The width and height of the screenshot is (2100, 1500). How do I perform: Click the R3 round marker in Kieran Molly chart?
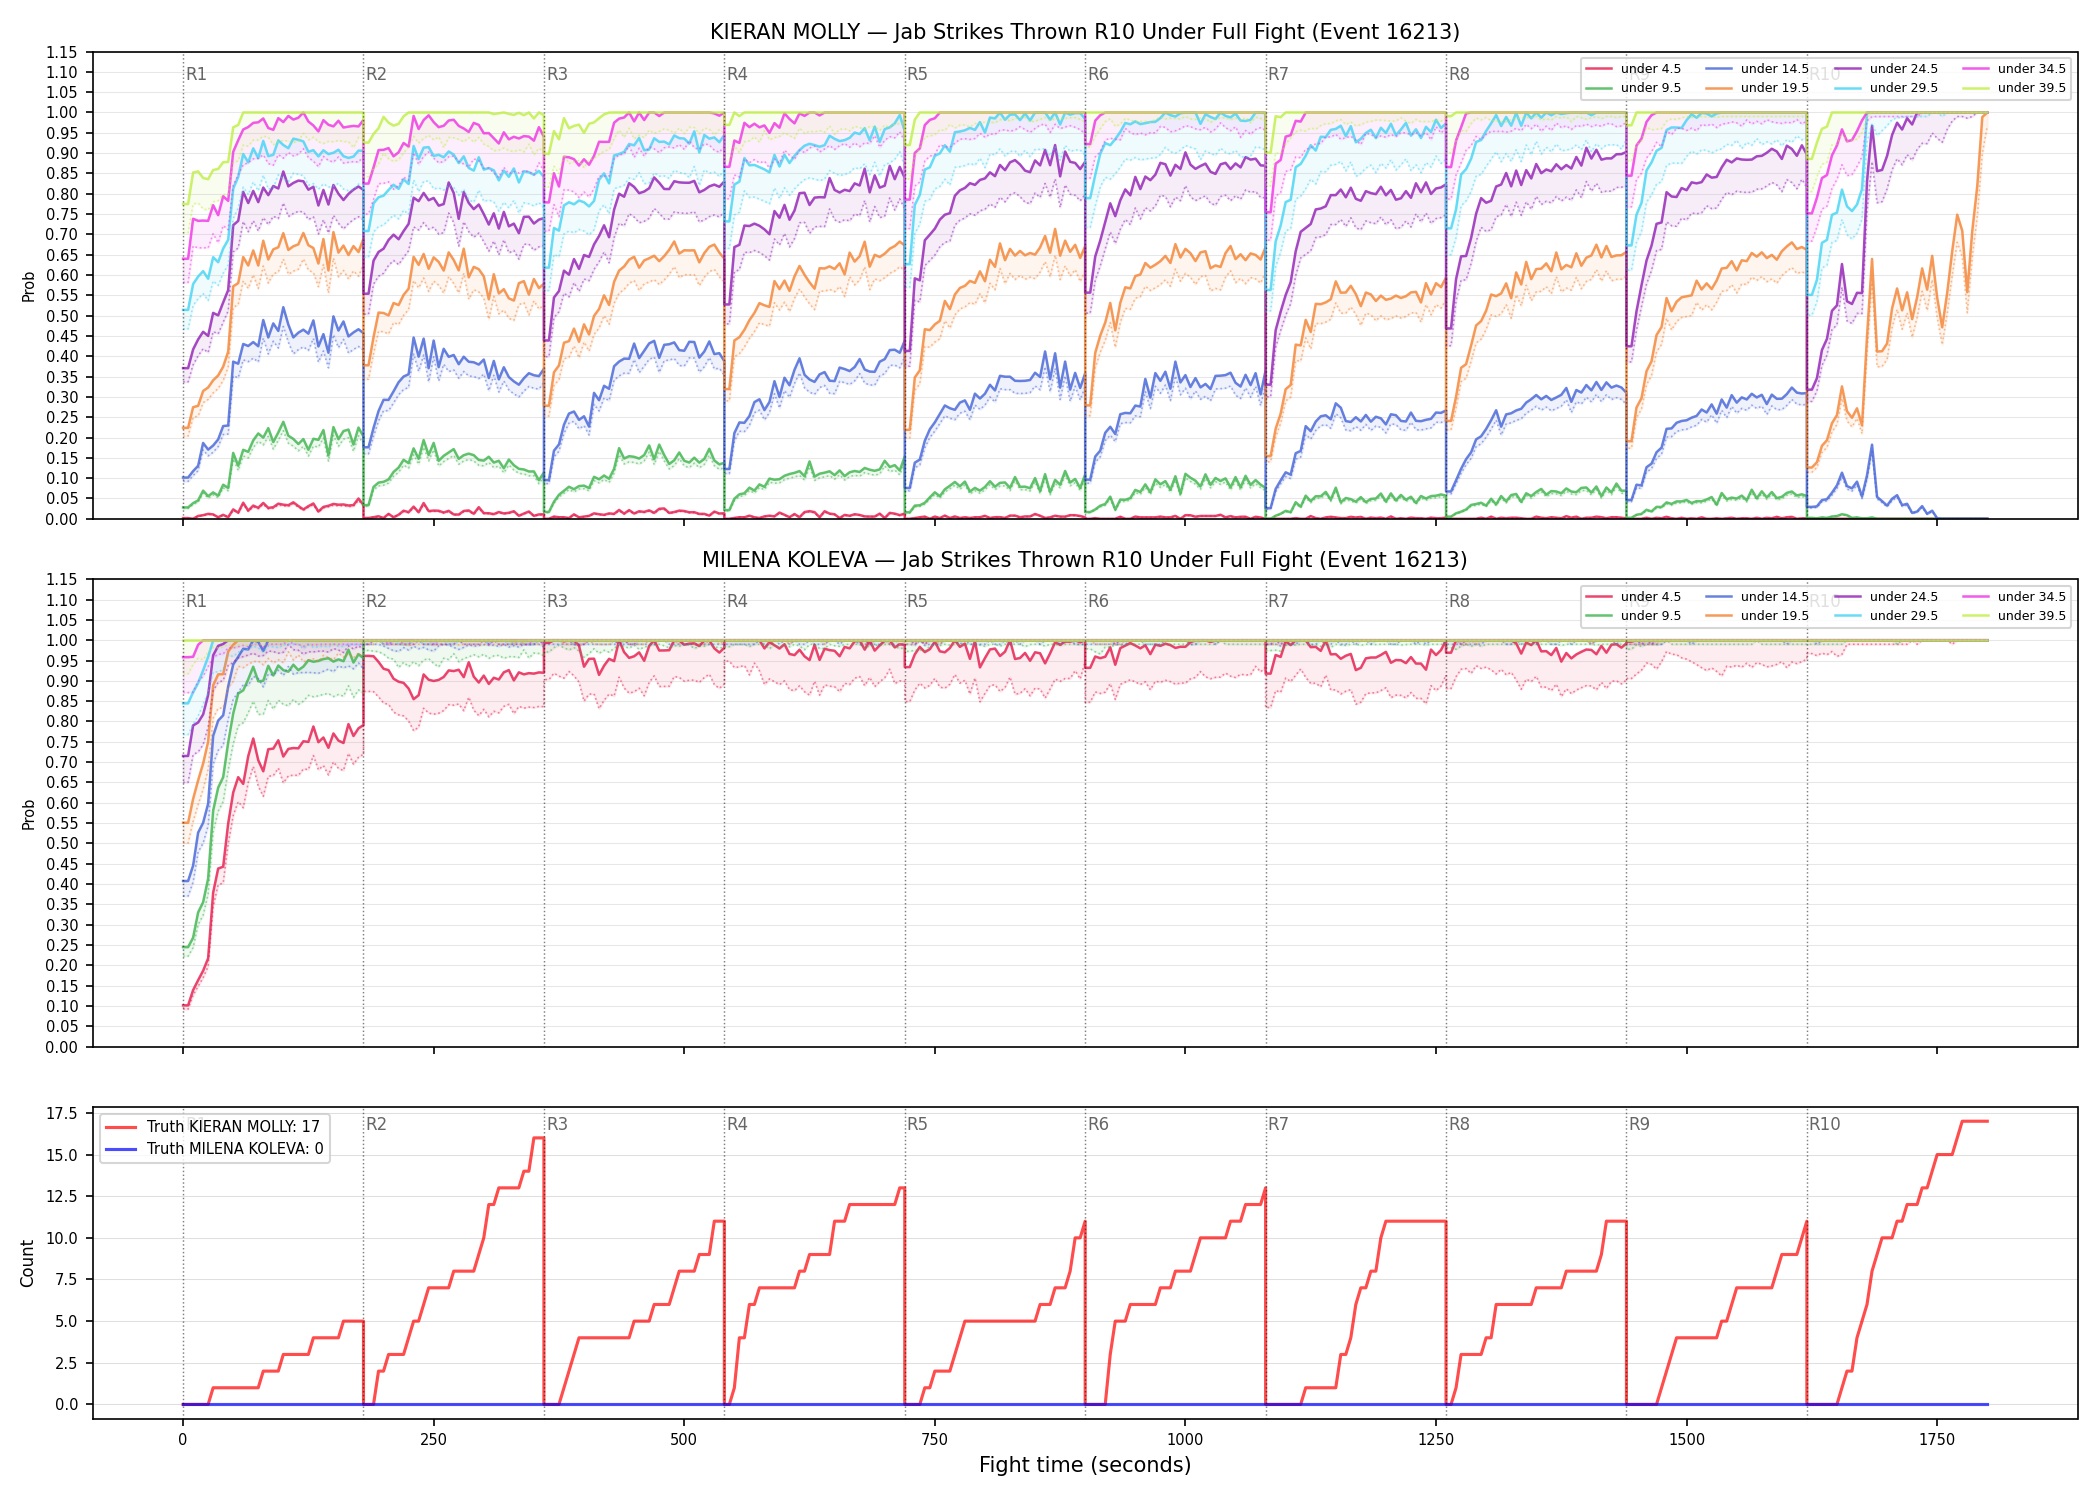[x=557, y=74]
